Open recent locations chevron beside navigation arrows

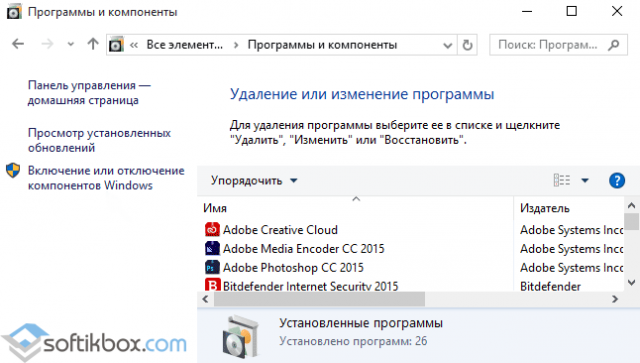(71, 44)
